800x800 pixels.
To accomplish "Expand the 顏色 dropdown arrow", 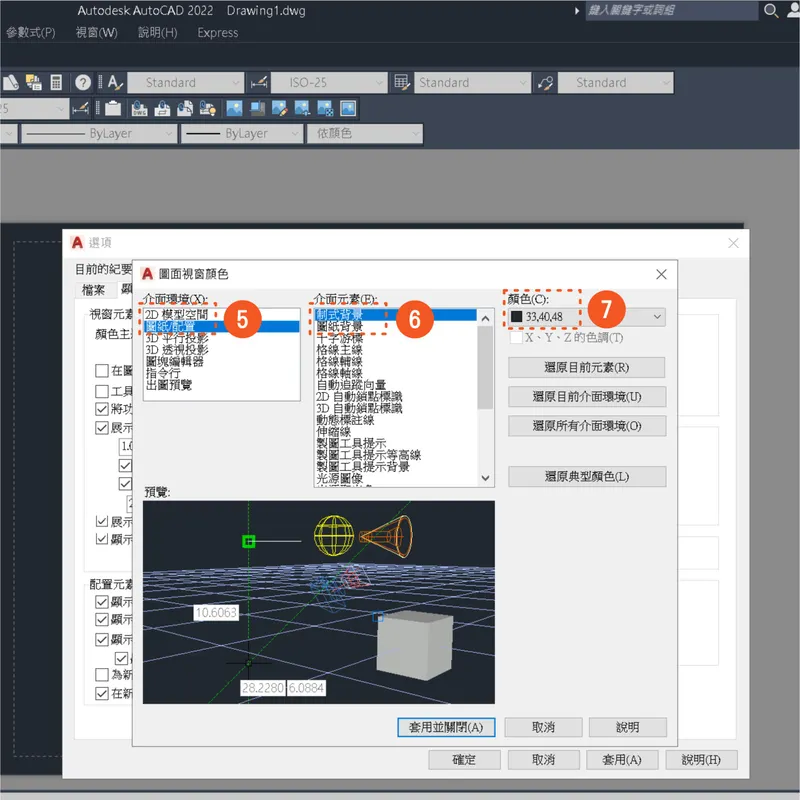I will pyautogui.click(x=657, y=317).
